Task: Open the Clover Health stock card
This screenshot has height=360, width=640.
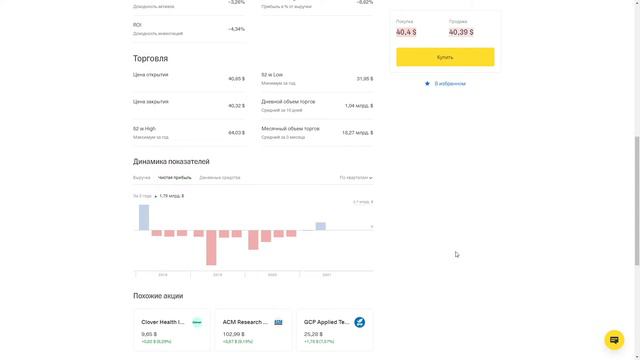Action: click(172, 330)
